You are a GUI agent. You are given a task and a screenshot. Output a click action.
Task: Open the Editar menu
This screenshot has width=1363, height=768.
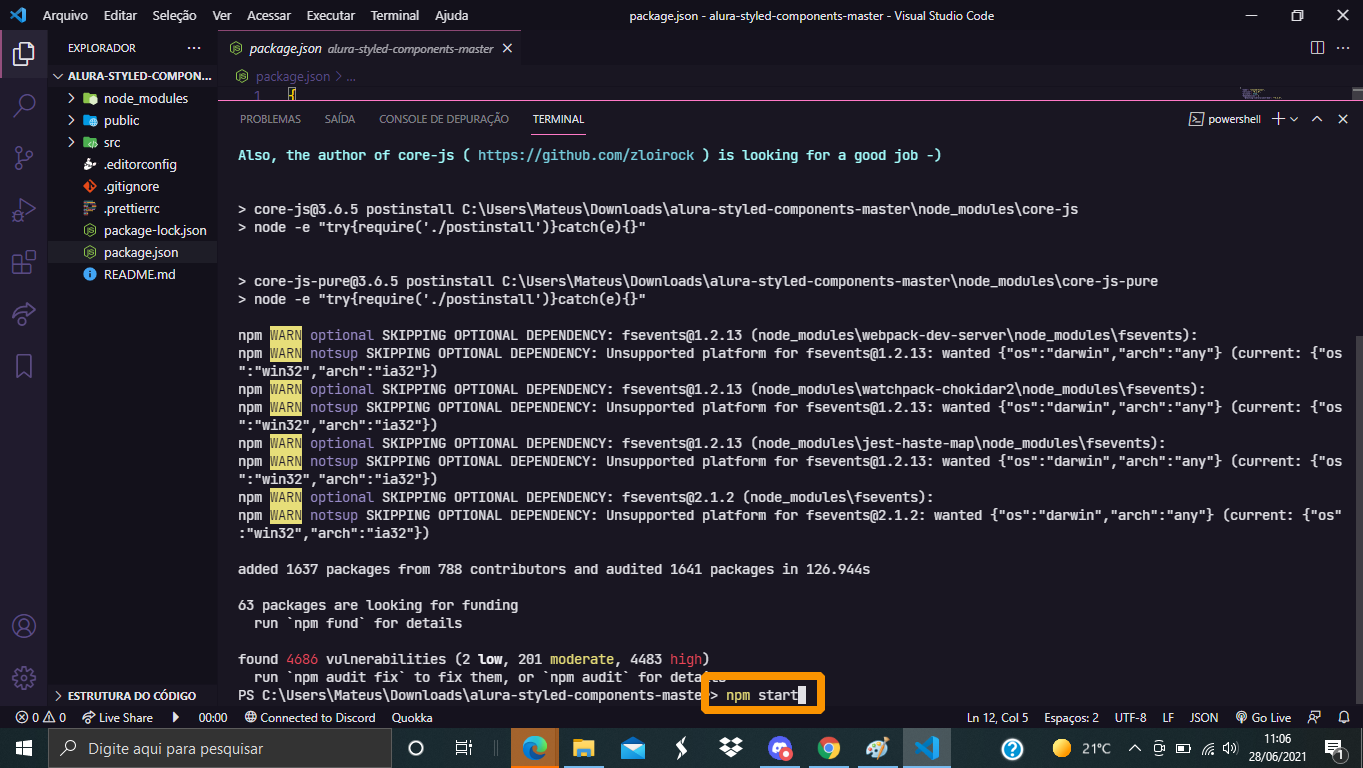click(x=121, y=15)
